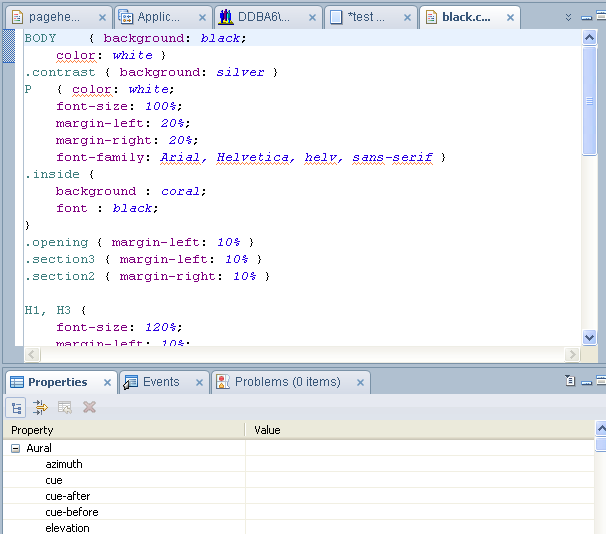
Task: Collapse the Aural property category
Action: (x=16, y=449)
